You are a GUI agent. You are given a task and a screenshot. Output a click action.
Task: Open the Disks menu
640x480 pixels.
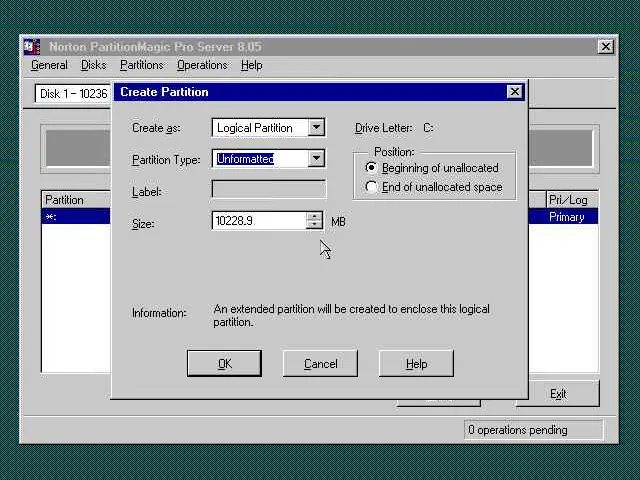tap(93, 65)
